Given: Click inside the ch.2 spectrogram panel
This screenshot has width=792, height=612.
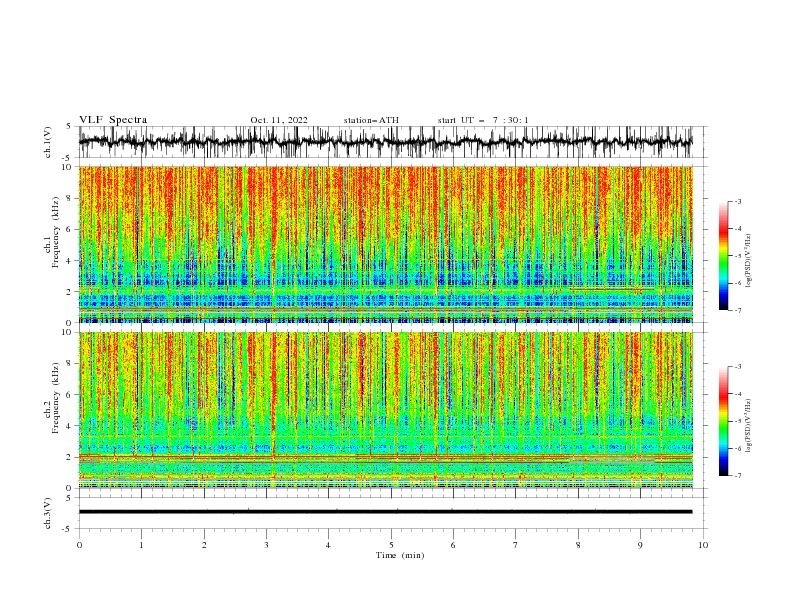Looking at the screenshot, I should [385, 410].
